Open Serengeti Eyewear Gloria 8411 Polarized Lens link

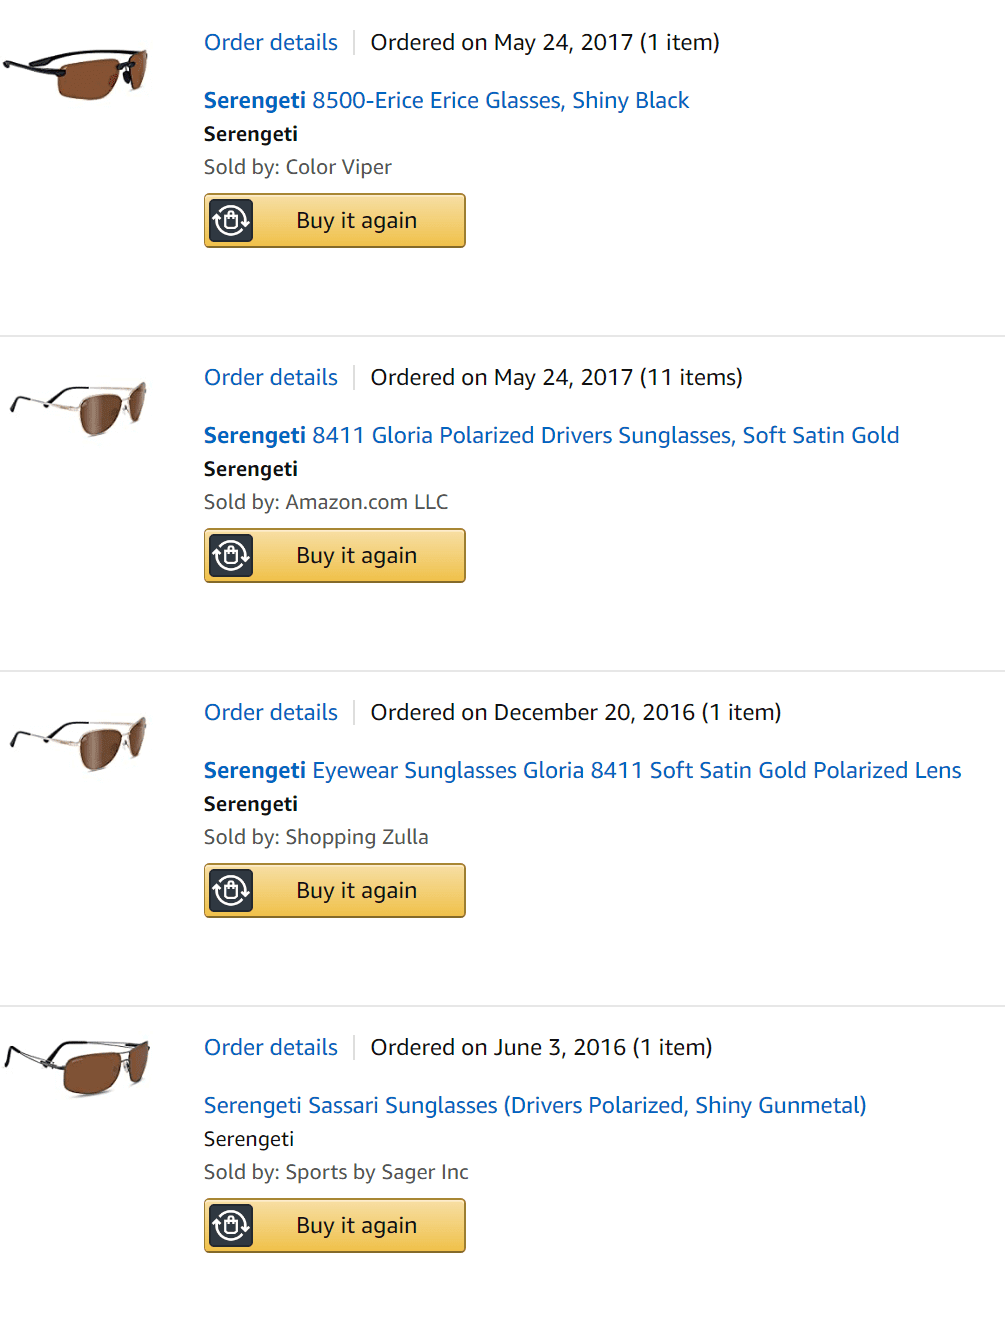tap(582, 771)
